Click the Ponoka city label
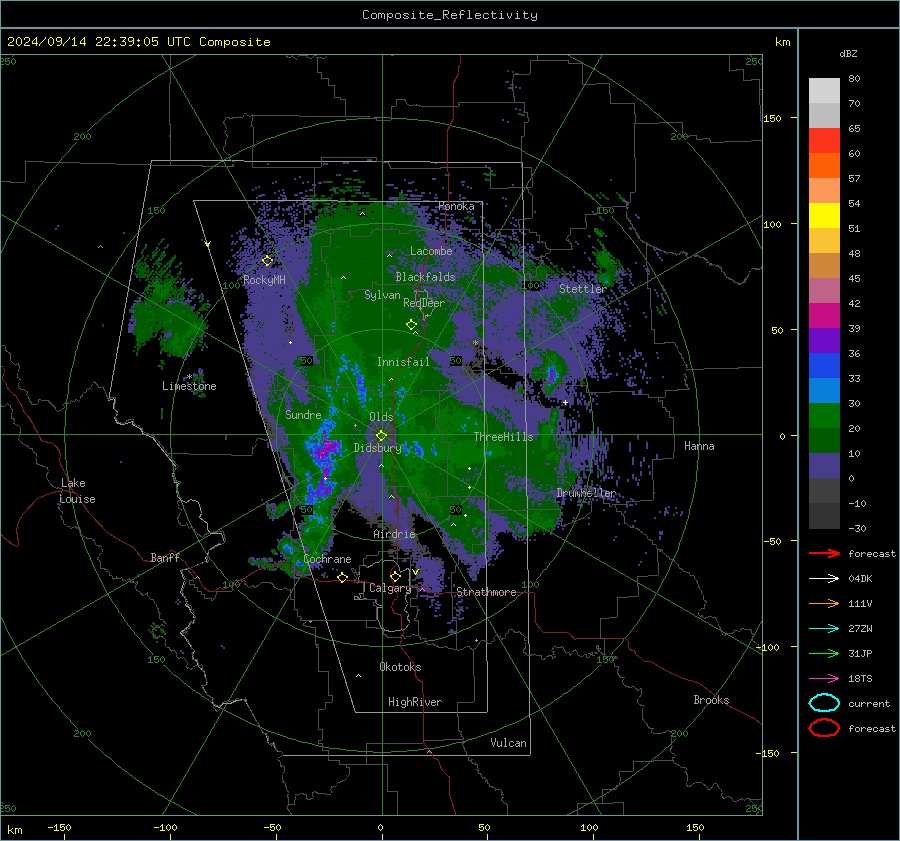The image size is (900, 841). tap(456, 206)
